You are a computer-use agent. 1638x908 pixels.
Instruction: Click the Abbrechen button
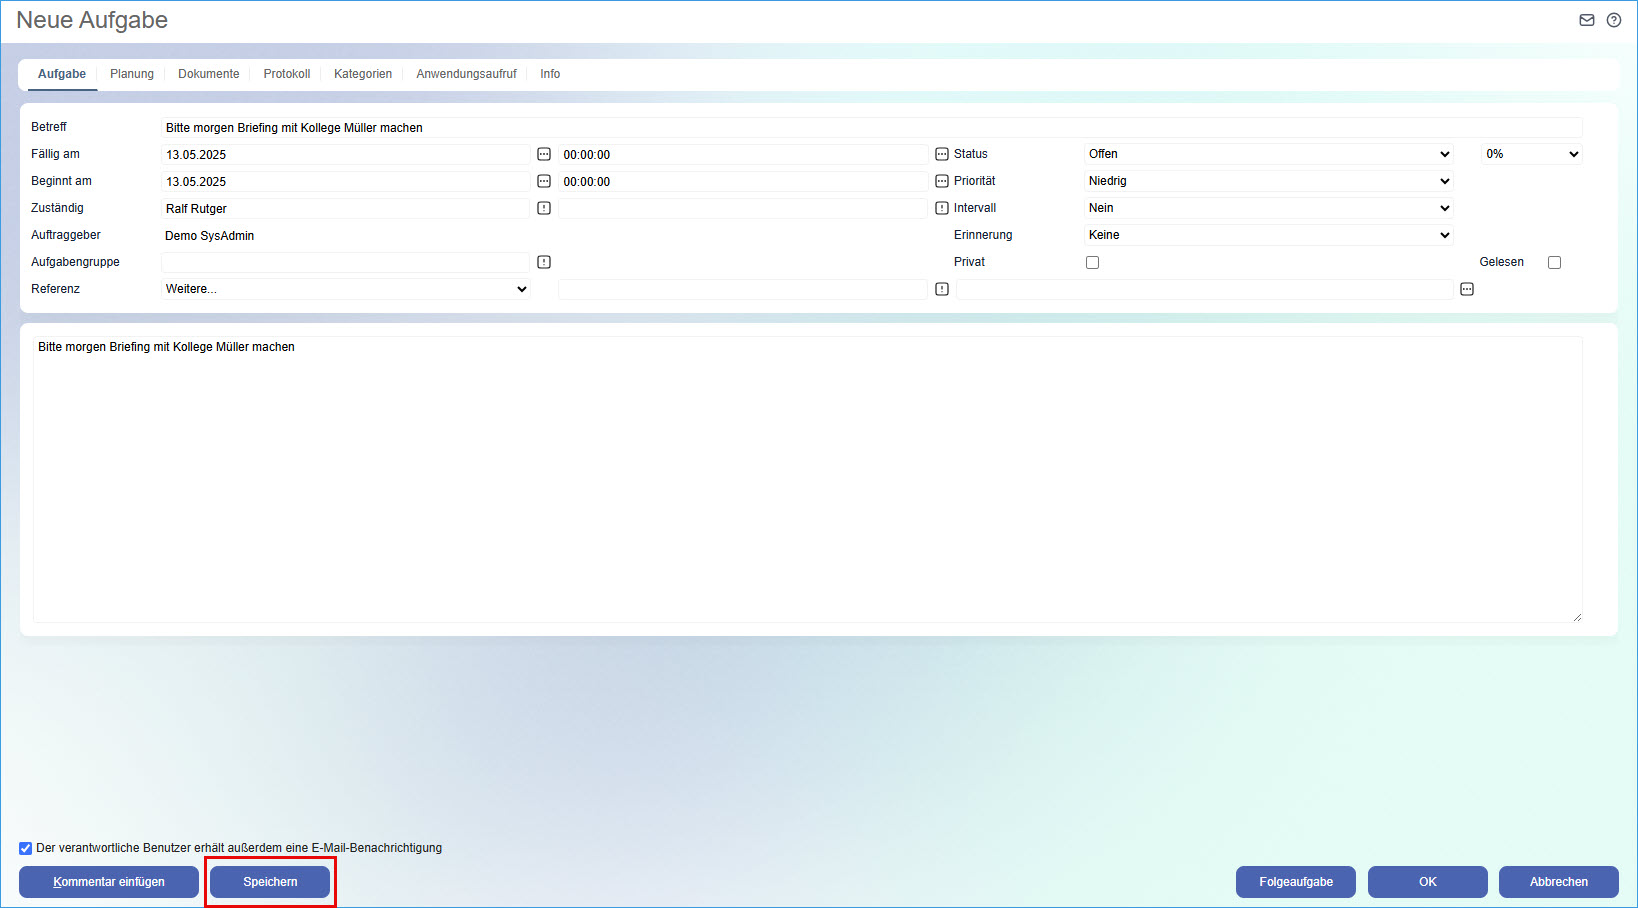pos(1559,882)
